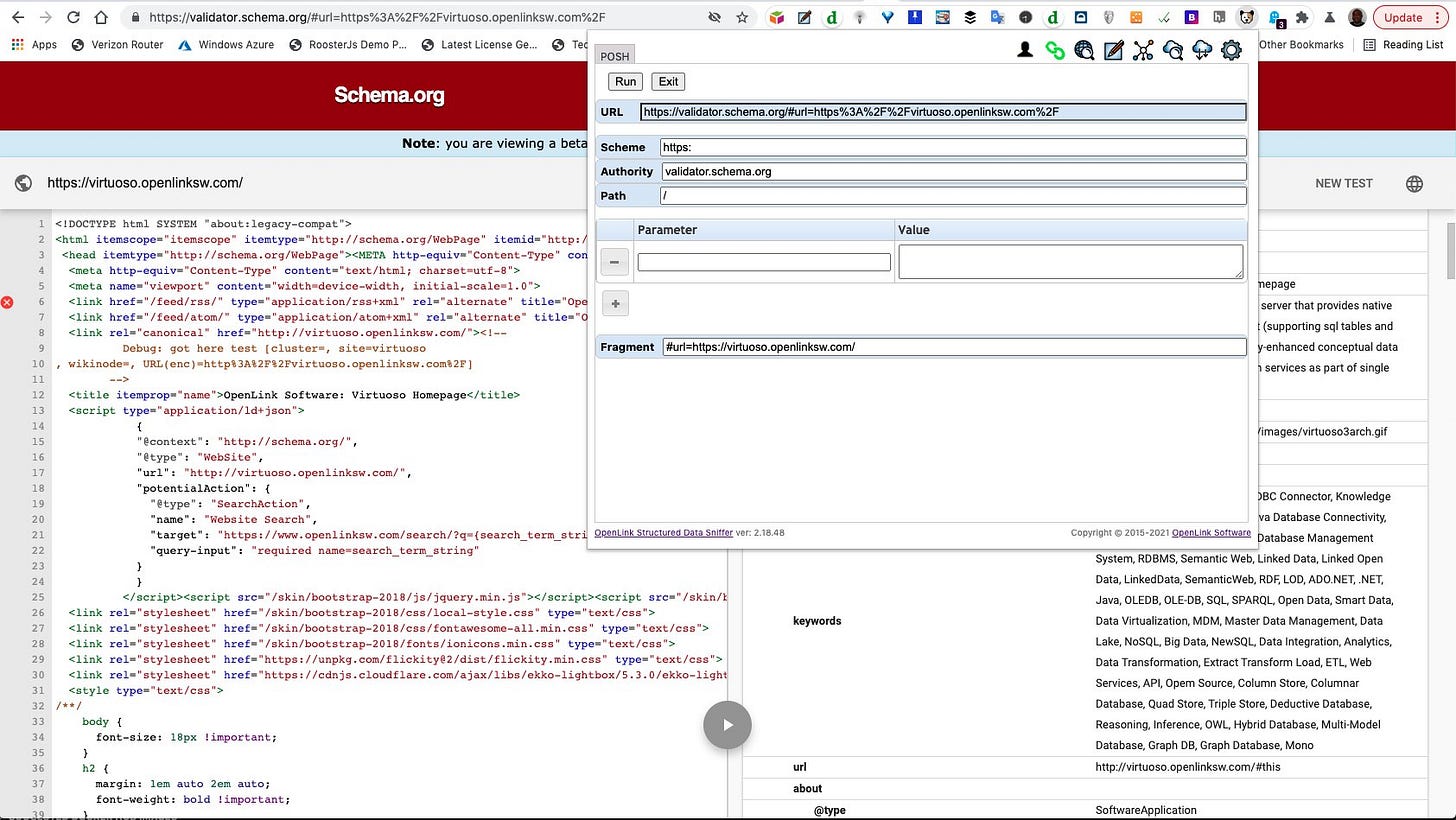
Task: Open the language globe menu
Action: point(1414,183)
